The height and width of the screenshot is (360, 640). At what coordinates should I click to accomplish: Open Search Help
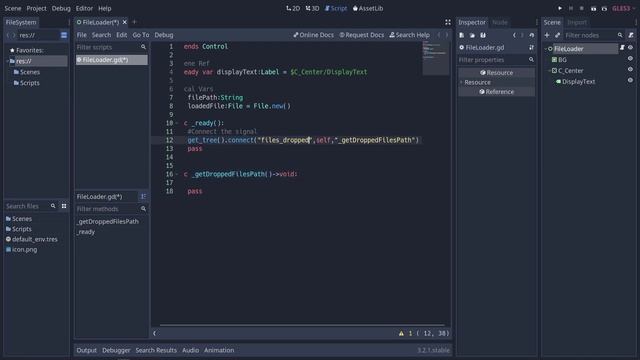(x=409, y=35)
